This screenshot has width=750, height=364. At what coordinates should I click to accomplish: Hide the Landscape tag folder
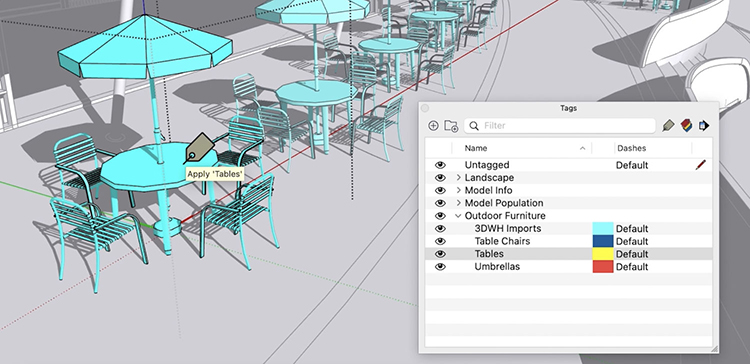[x=440, y=178]
